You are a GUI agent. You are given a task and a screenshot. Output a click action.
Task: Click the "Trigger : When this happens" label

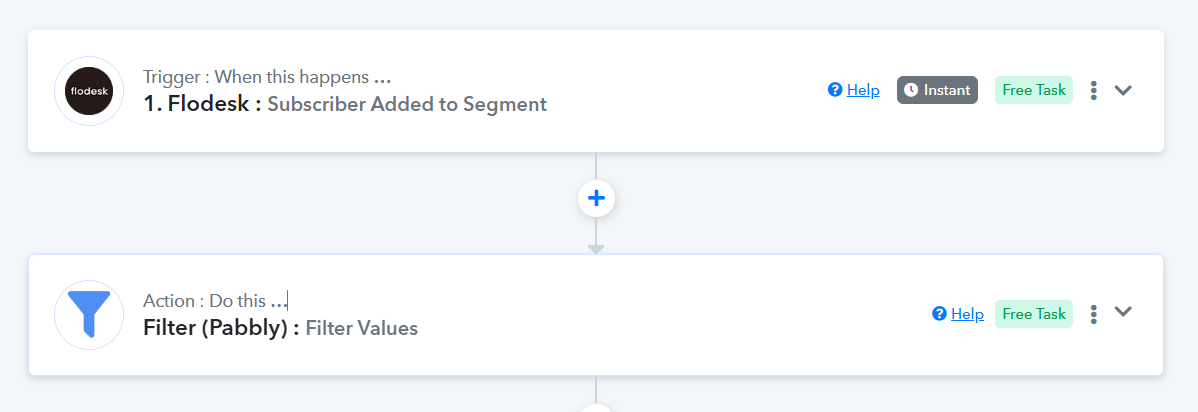point(266,77)
